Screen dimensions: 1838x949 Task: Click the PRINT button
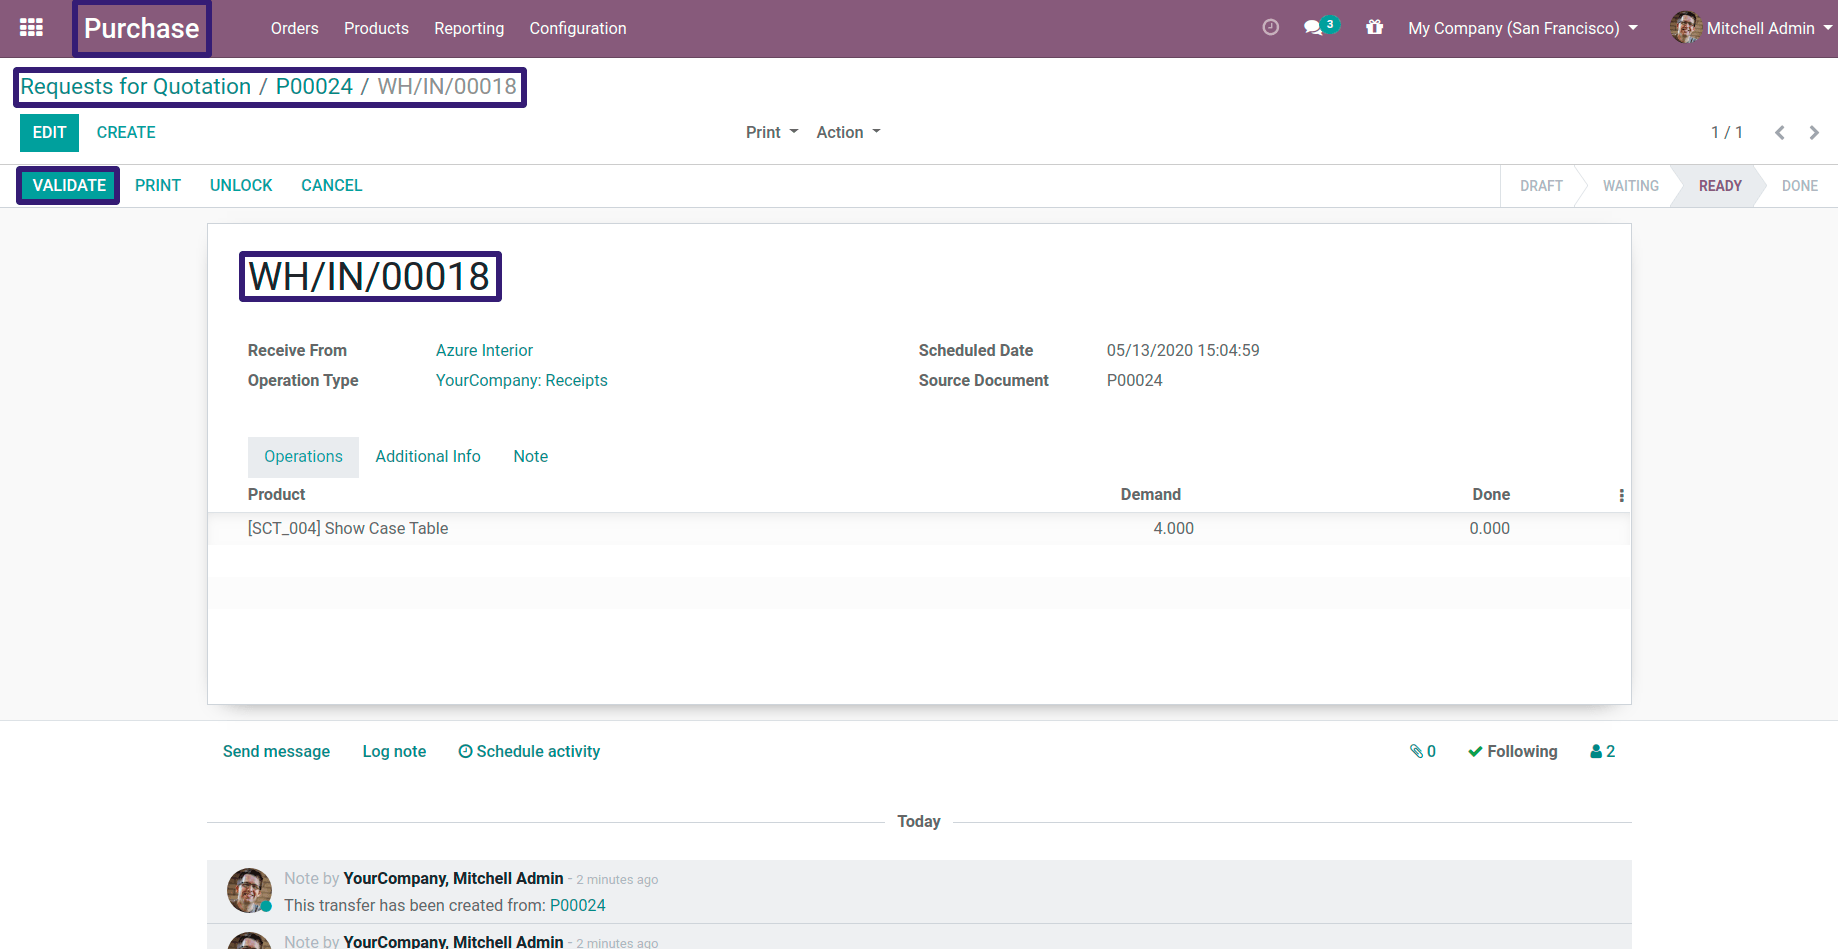pos(158,185)
